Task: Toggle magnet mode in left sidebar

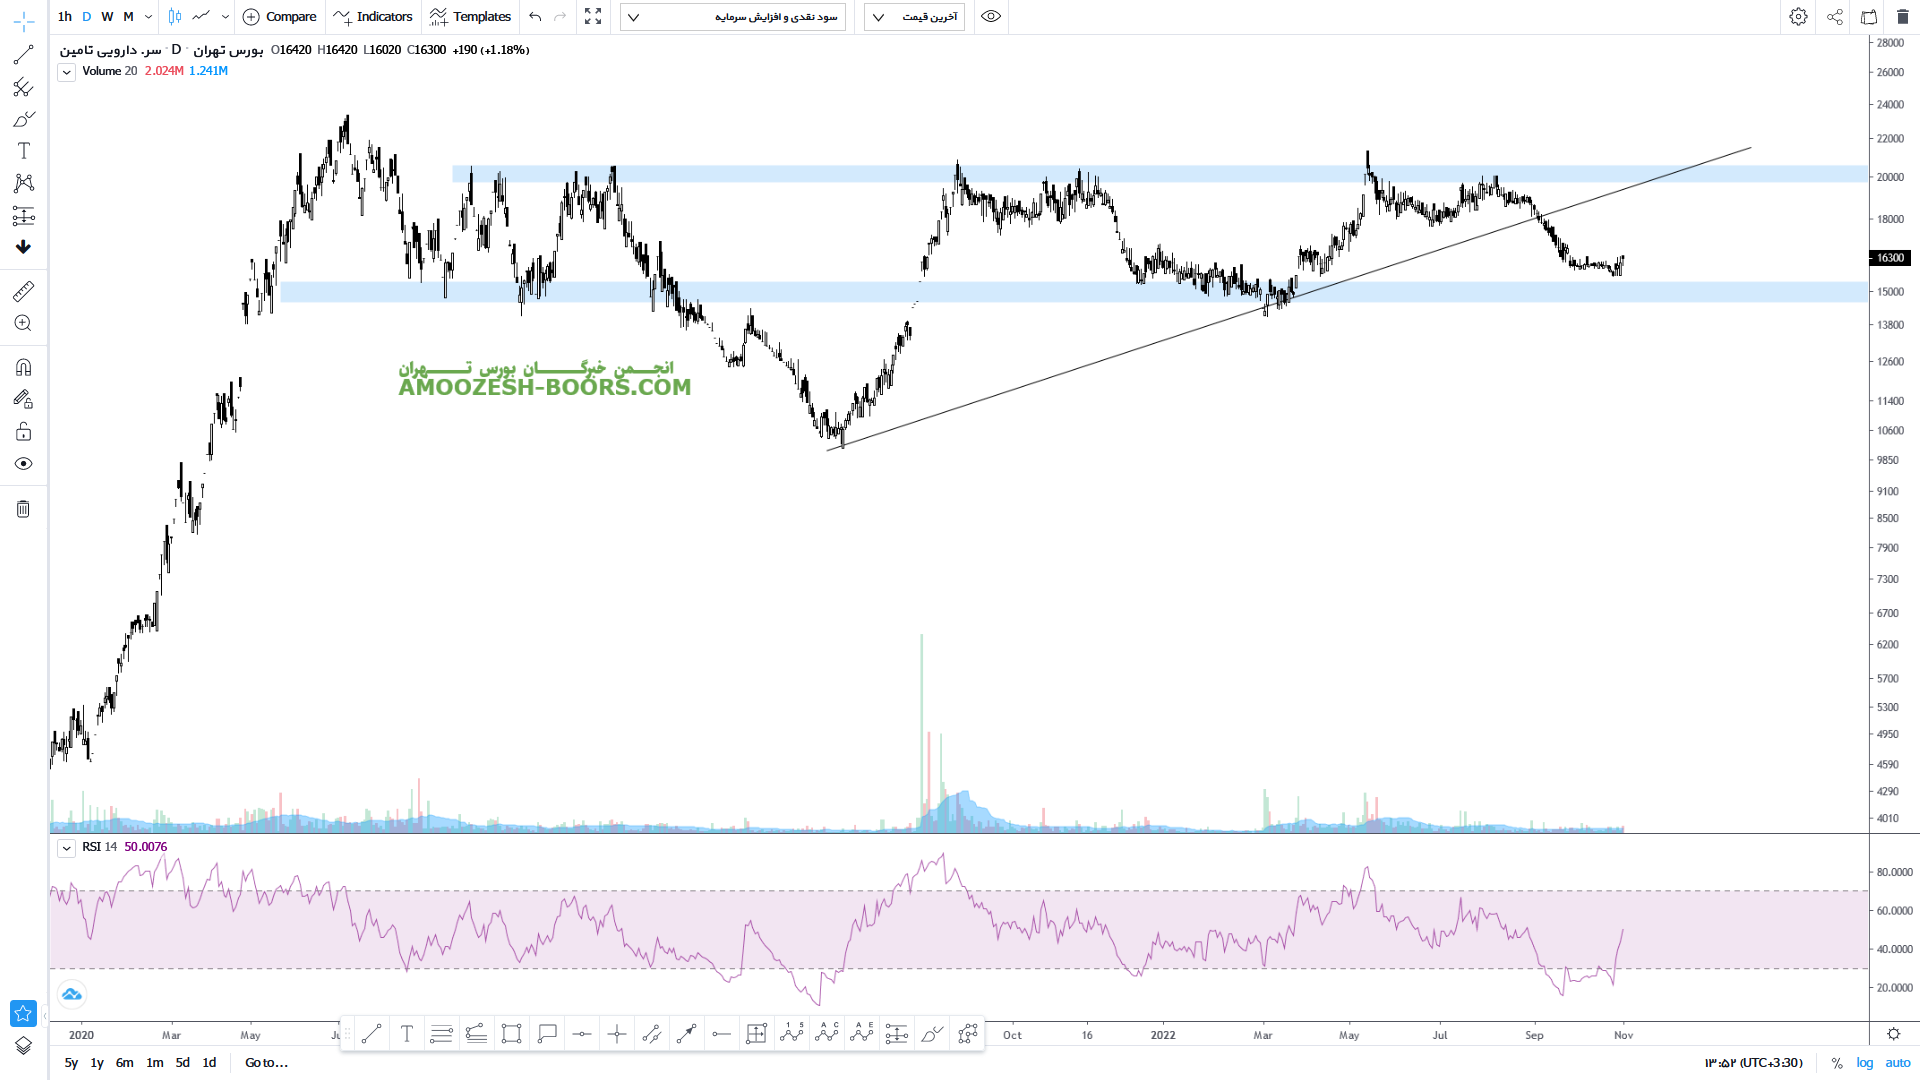Action: (x=23, y=367)
